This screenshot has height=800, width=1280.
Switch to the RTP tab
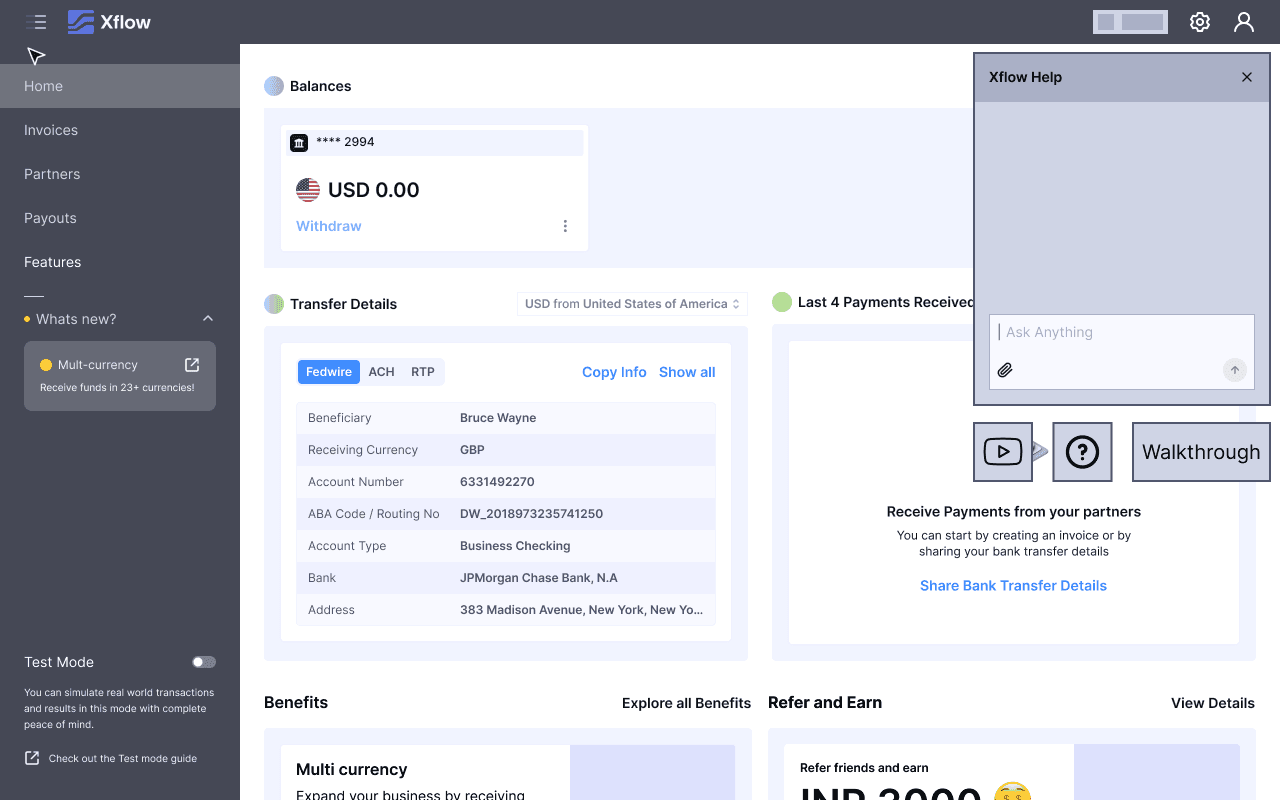[x=423, y=372]
